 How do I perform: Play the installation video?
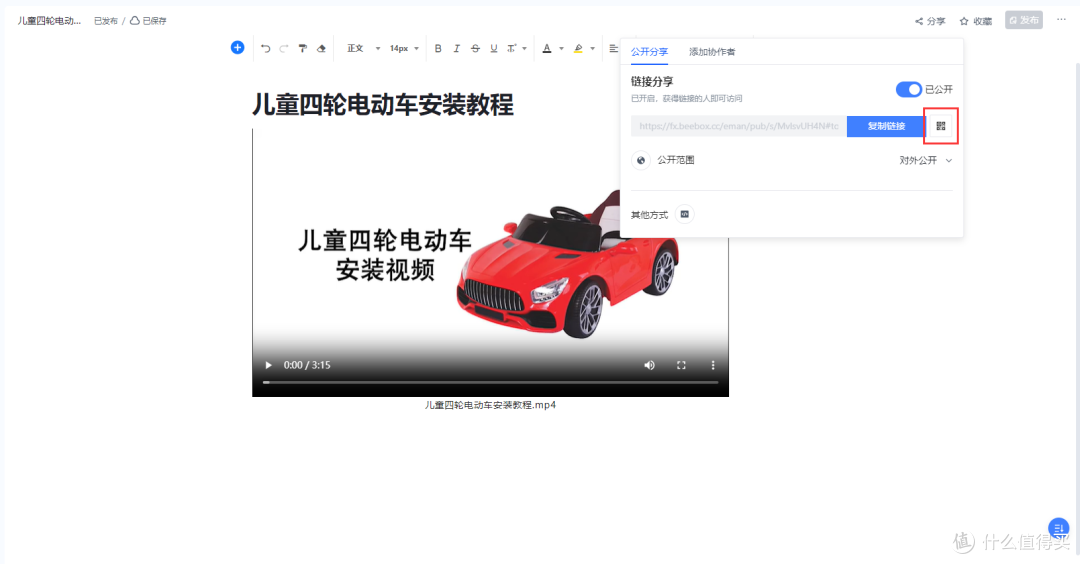[269, 365]
